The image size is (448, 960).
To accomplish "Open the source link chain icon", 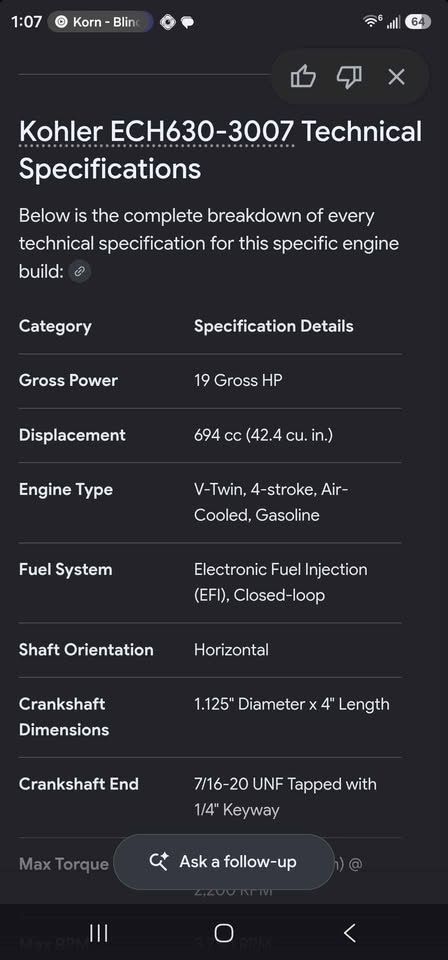I will coord(80,271).
